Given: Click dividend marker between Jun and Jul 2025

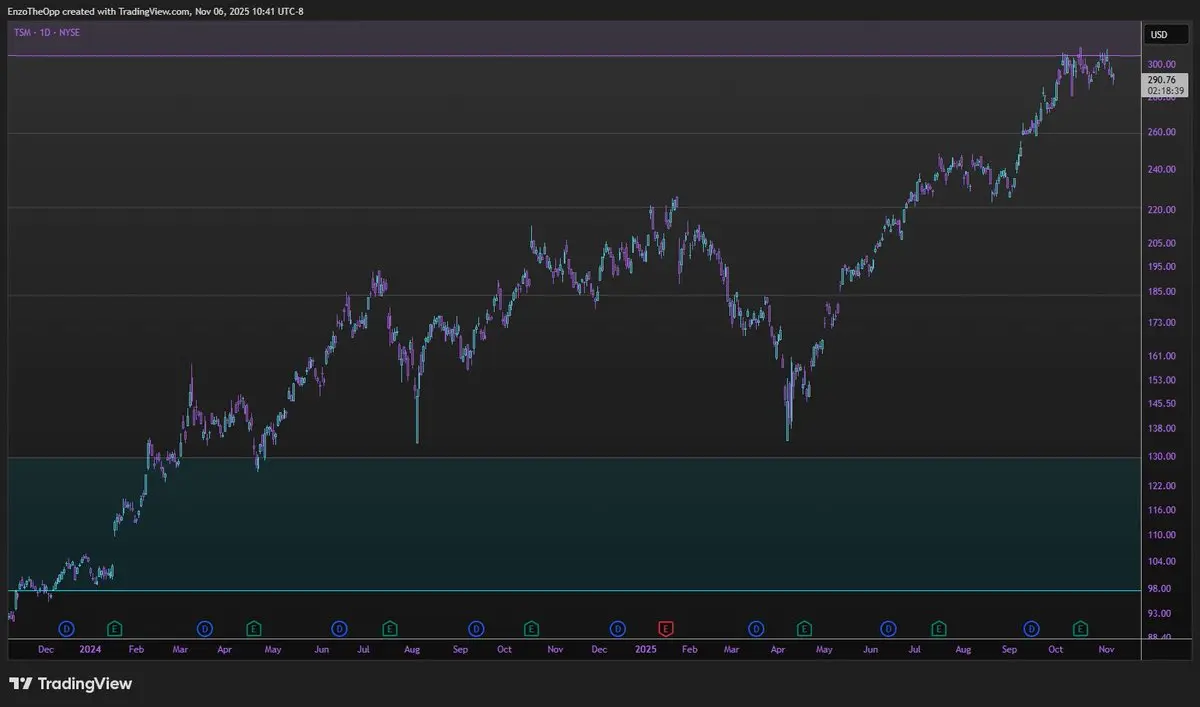Looking at the screenshot, I should [x=888, y=628].
